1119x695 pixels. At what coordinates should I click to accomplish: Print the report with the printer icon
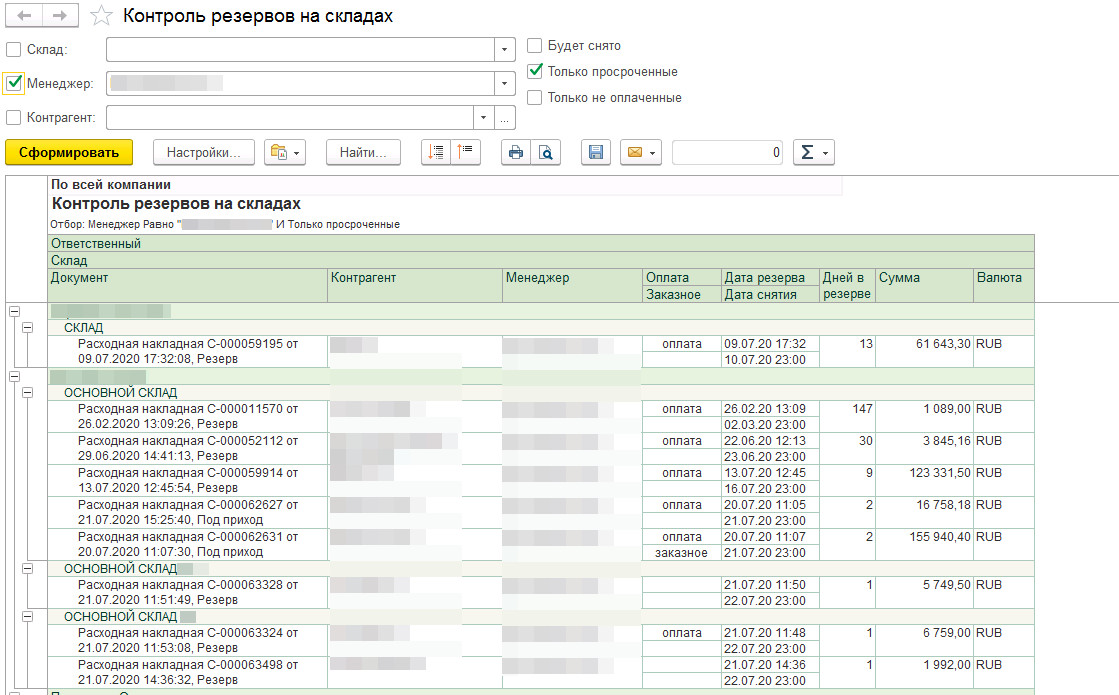coord(516,152)
